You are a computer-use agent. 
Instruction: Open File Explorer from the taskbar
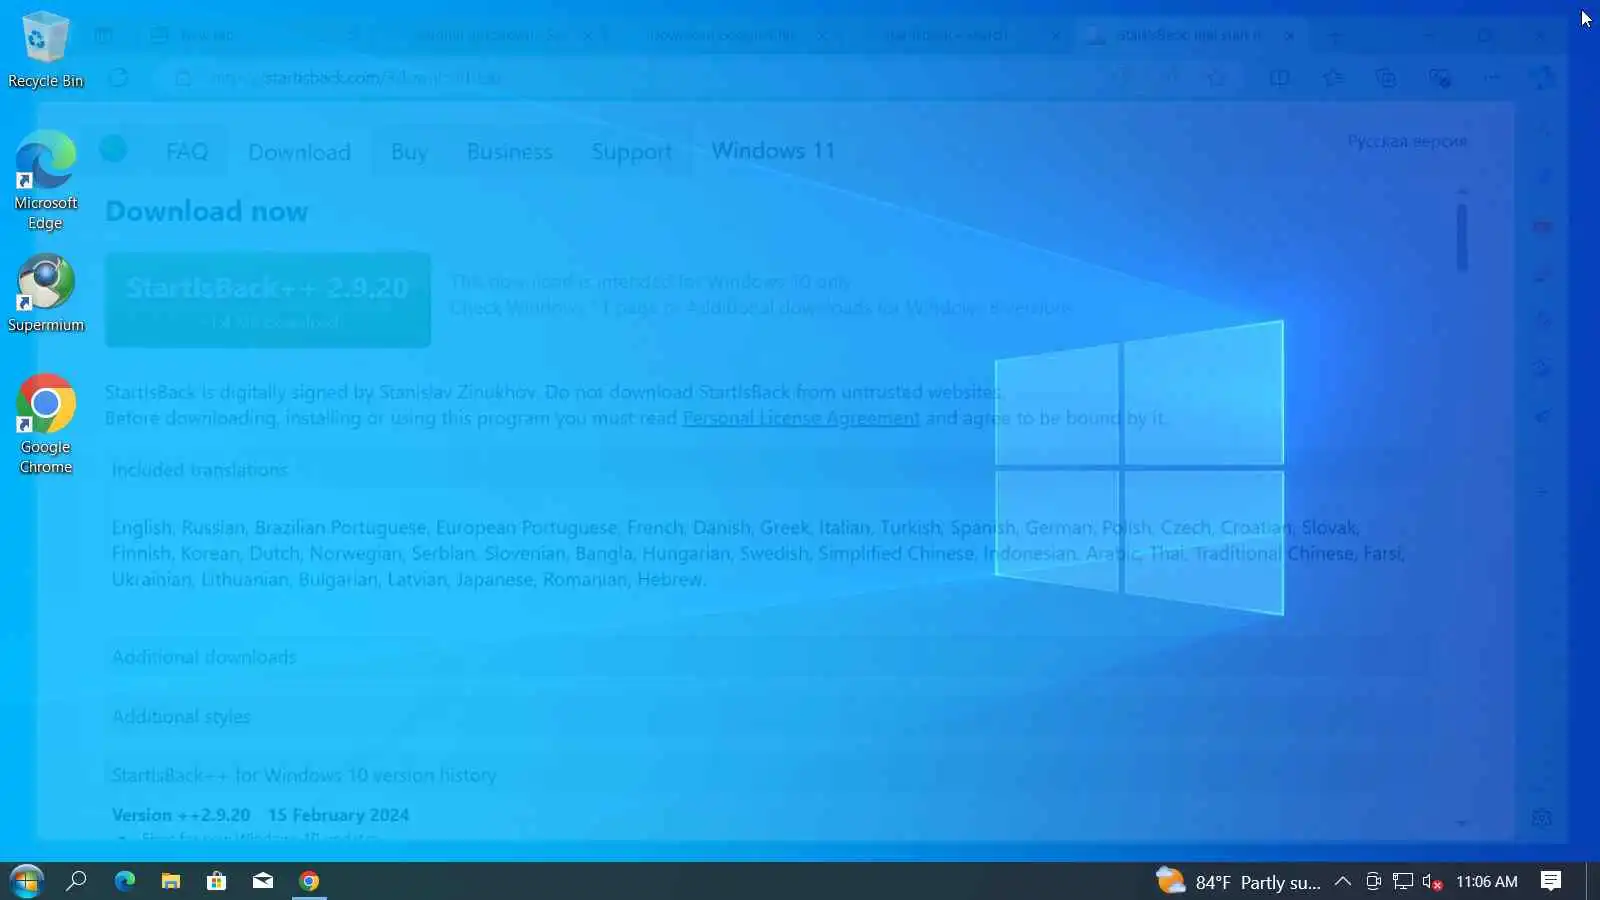[170, 881]
